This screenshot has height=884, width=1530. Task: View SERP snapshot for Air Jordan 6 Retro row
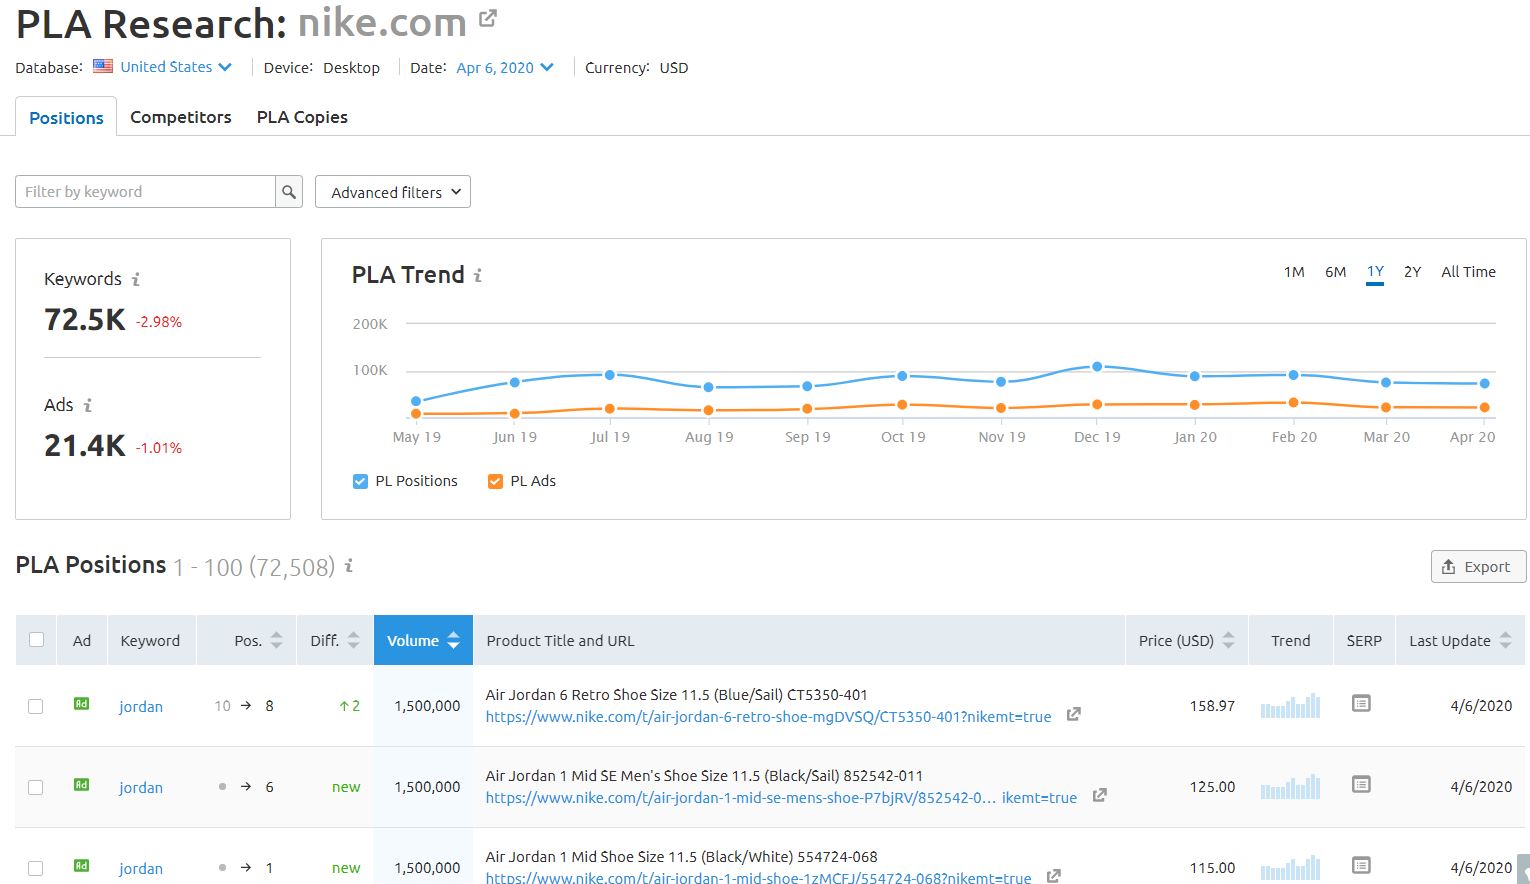click(1361, 704)
